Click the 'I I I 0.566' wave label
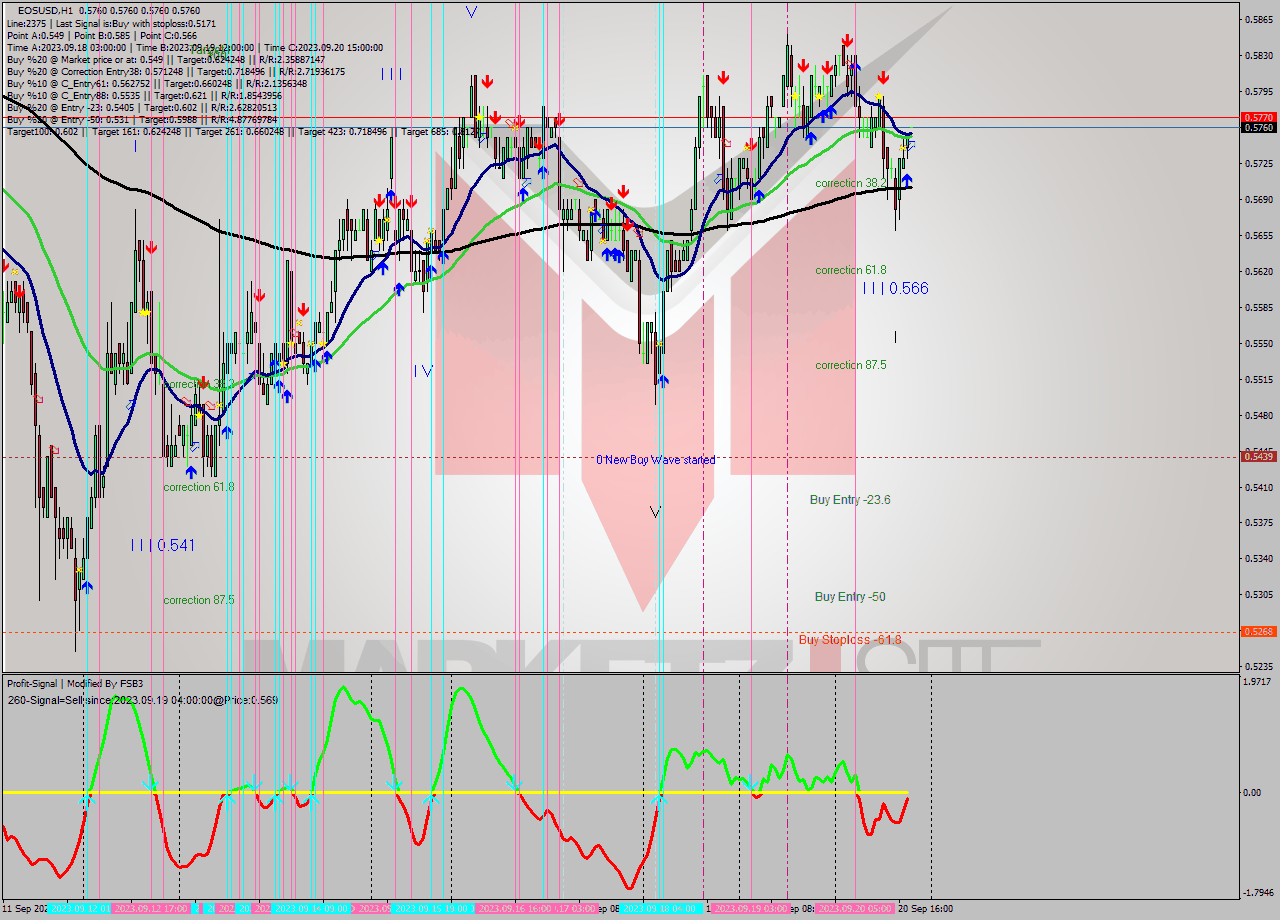1280x920 pixels. (895, 288)
